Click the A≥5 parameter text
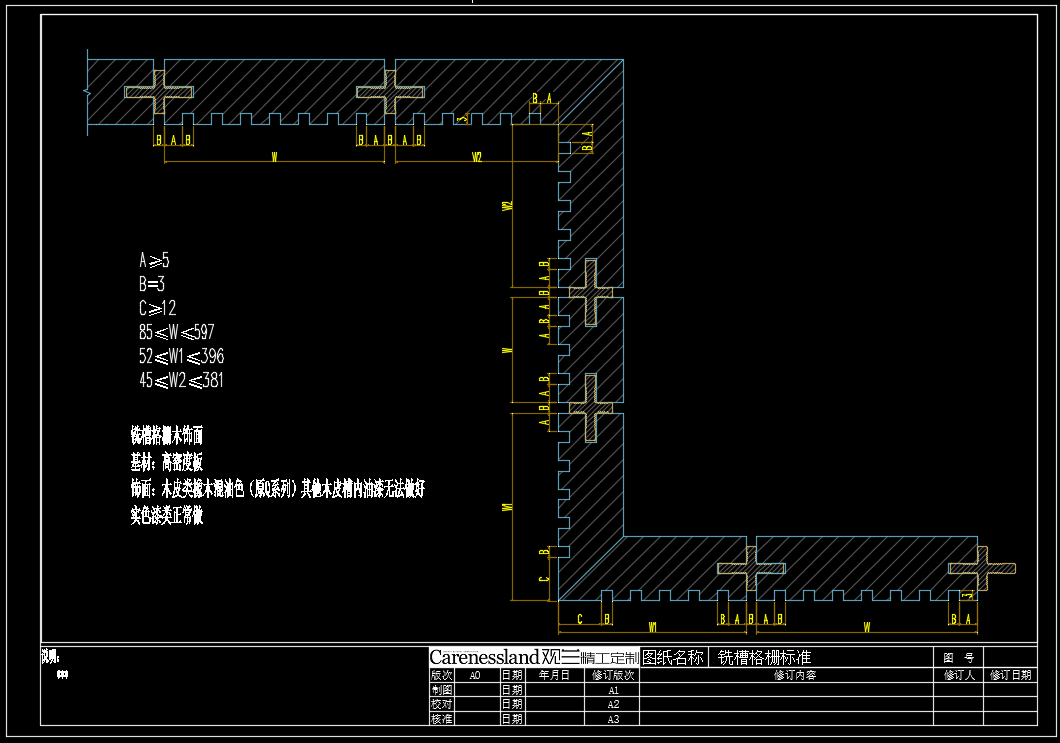 coord(154,261)
